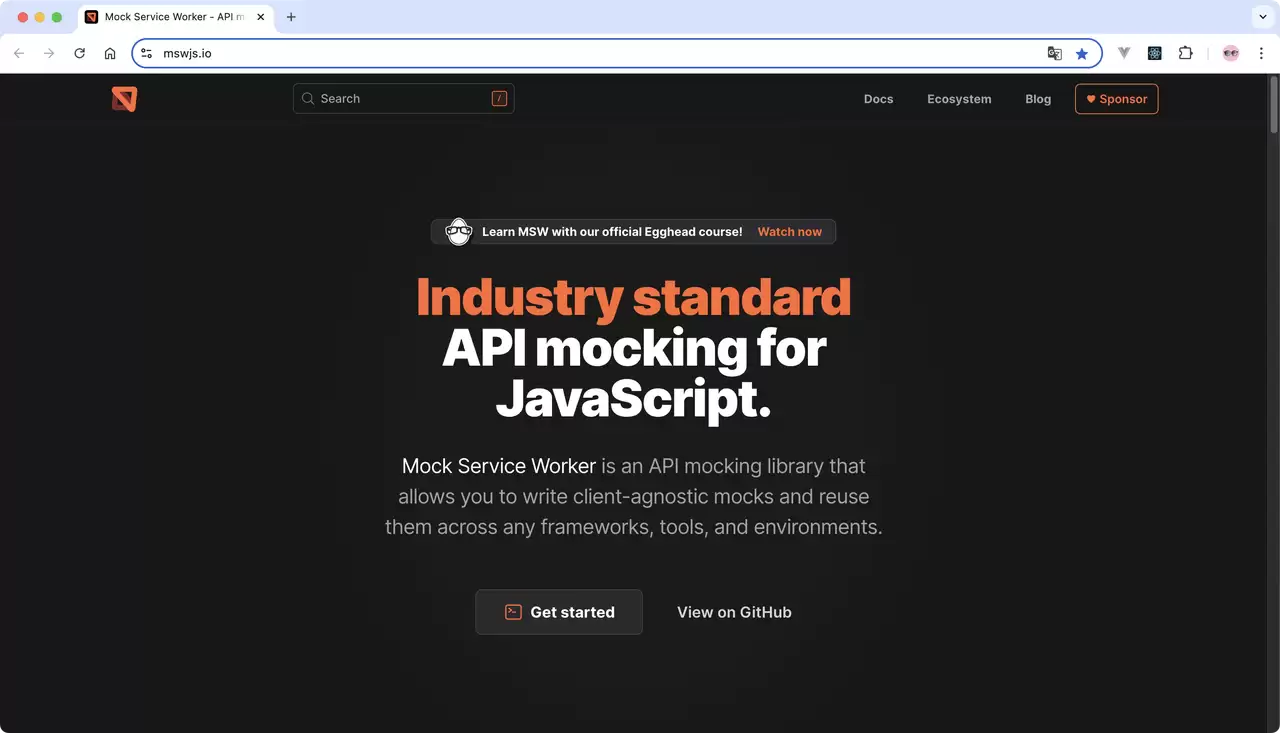Open the Vue devtools extension icon
The width and height of the screenshot is (1280, 733).
(1124, 54)
